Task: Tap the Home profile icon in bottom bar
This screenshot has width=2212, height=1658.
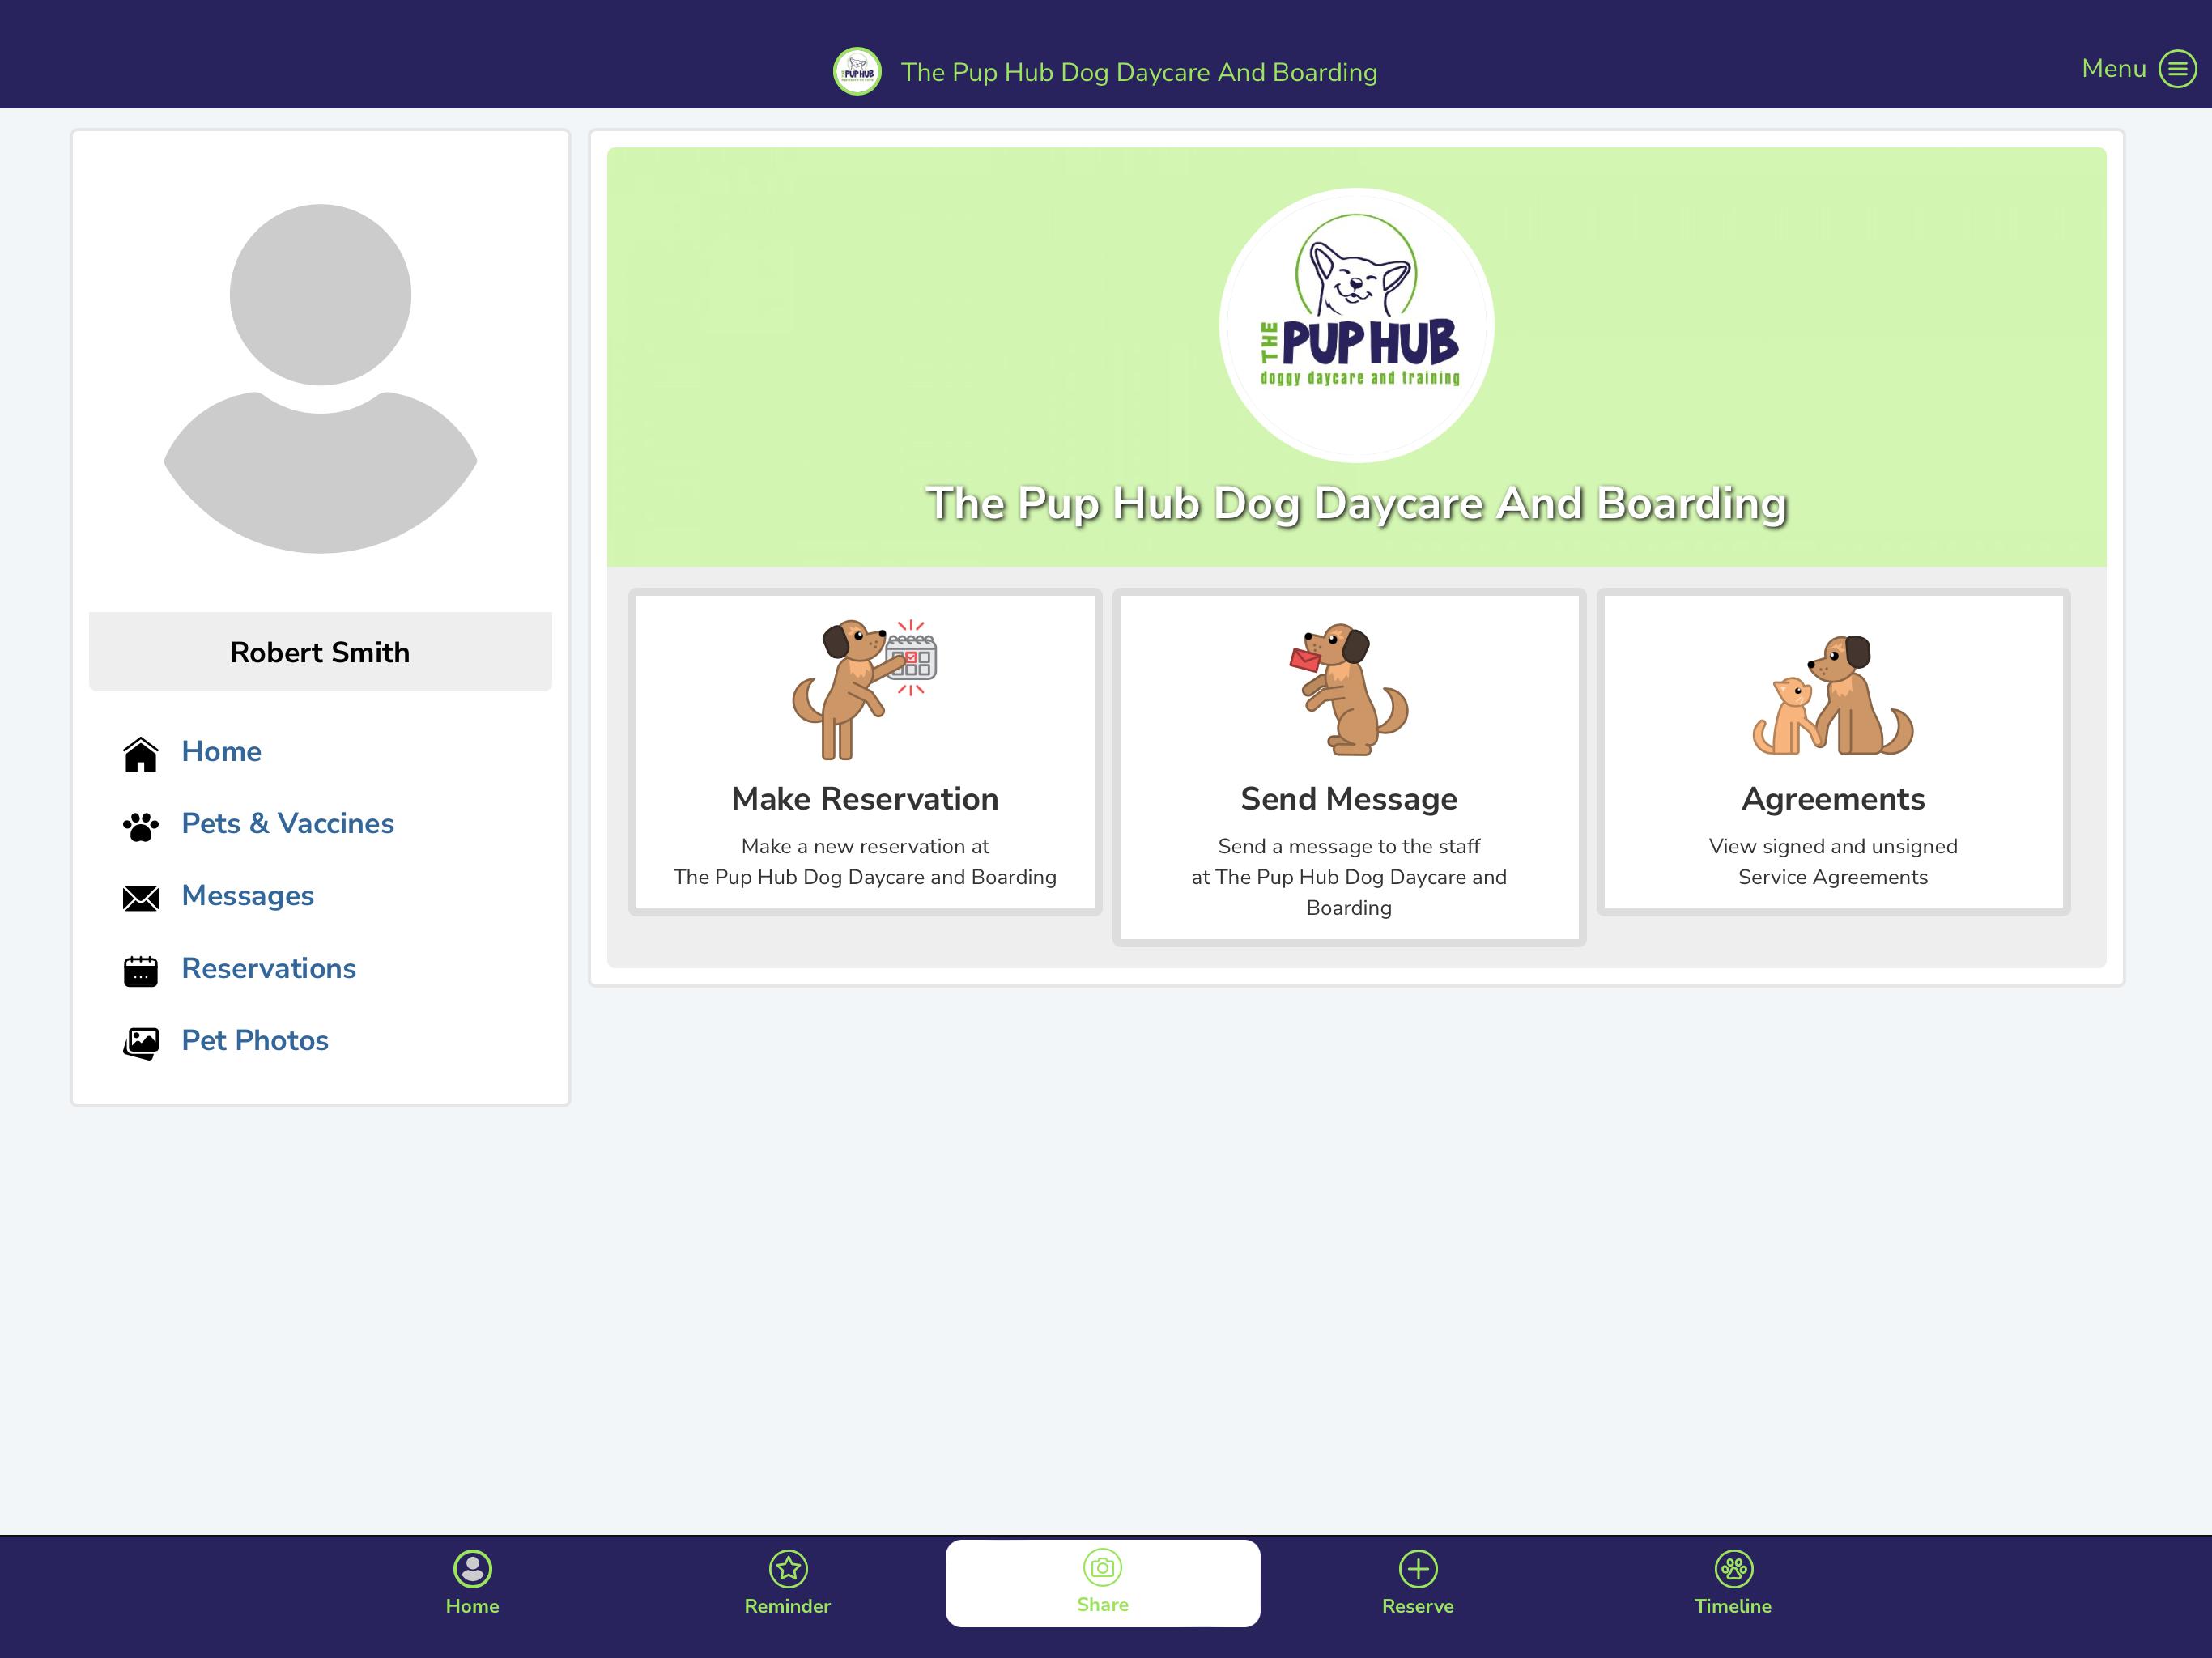Action: pyautogui.click(x=472, y=1568)
